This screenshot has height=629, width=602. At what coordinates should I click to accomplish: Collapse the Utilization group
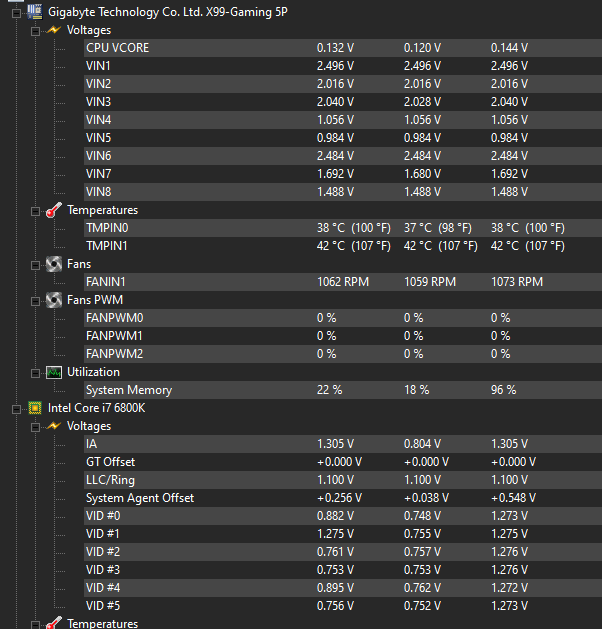click(x=35, y=373)
